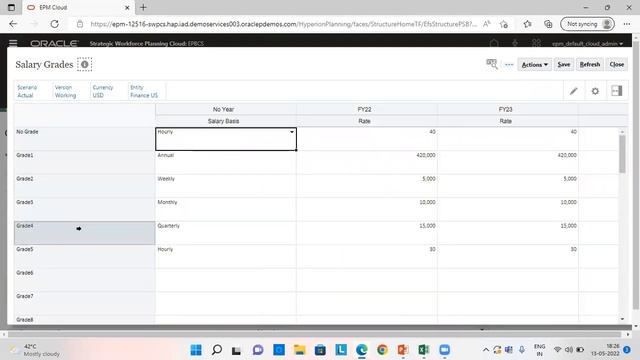The image size is (640, 360).
Task: Click Grade3 Monthly salary basis cell
Action: (226, 209)
